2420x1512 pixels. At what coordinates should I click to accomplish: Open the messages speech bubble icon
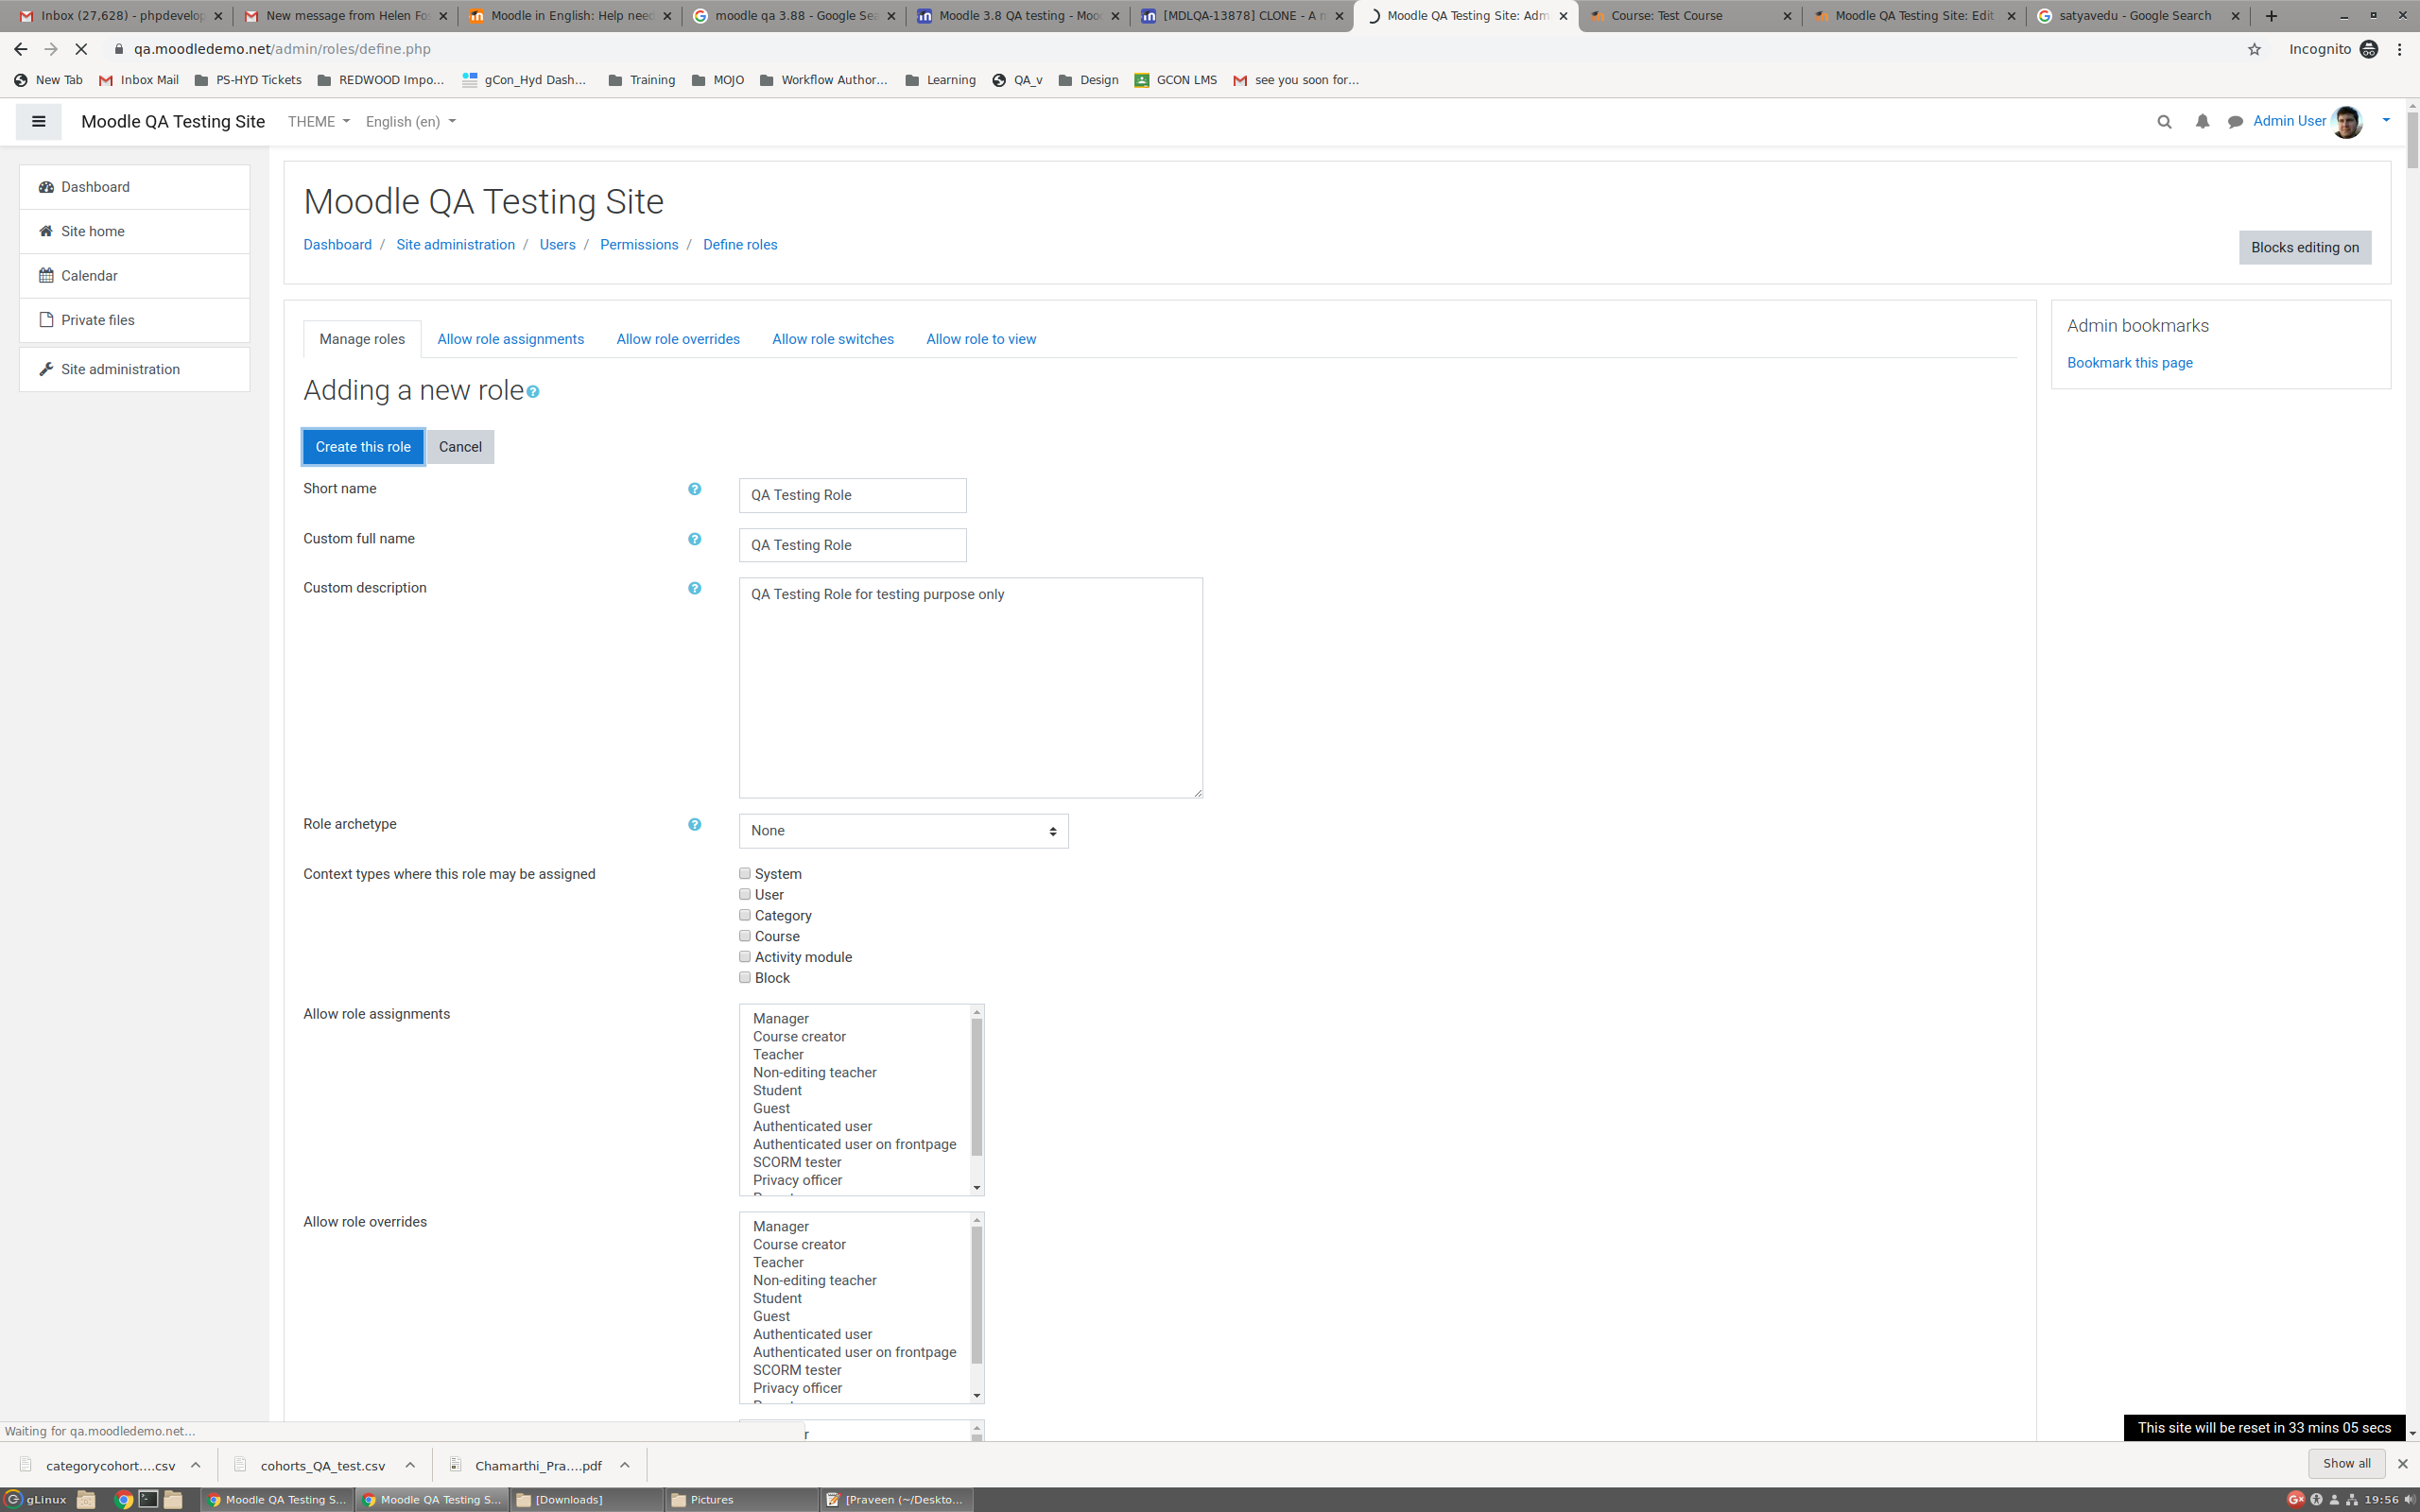point(2235,122)
